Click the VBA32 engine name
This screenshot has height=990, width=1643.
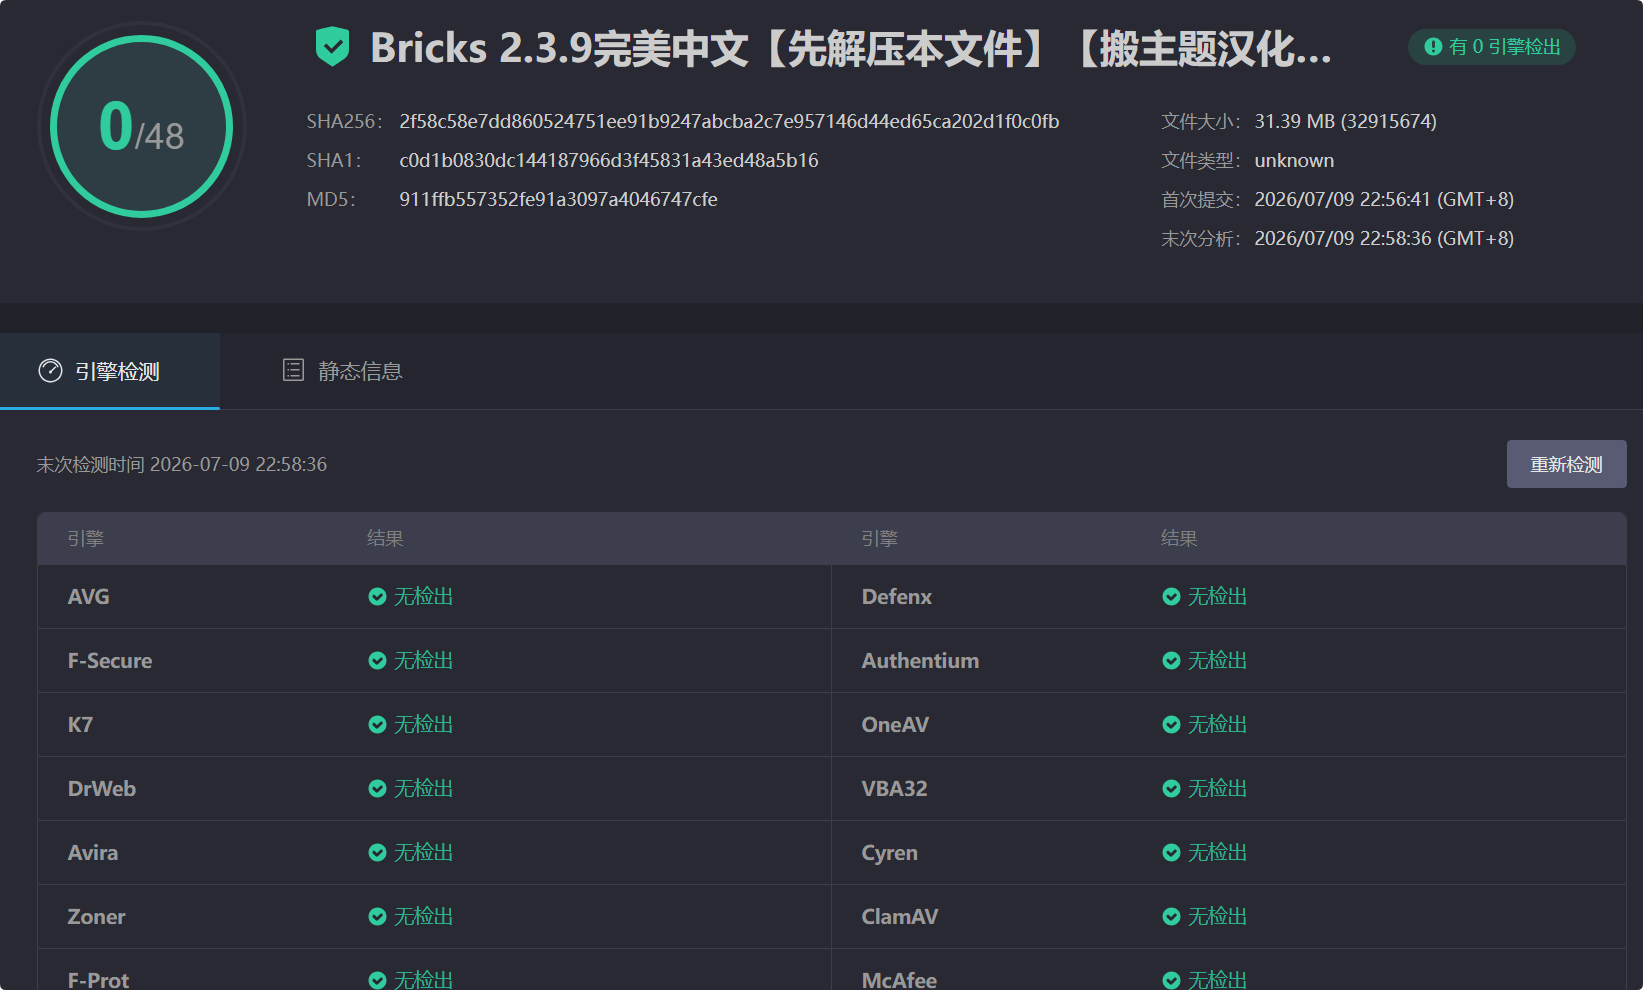(x=894, y=789)
